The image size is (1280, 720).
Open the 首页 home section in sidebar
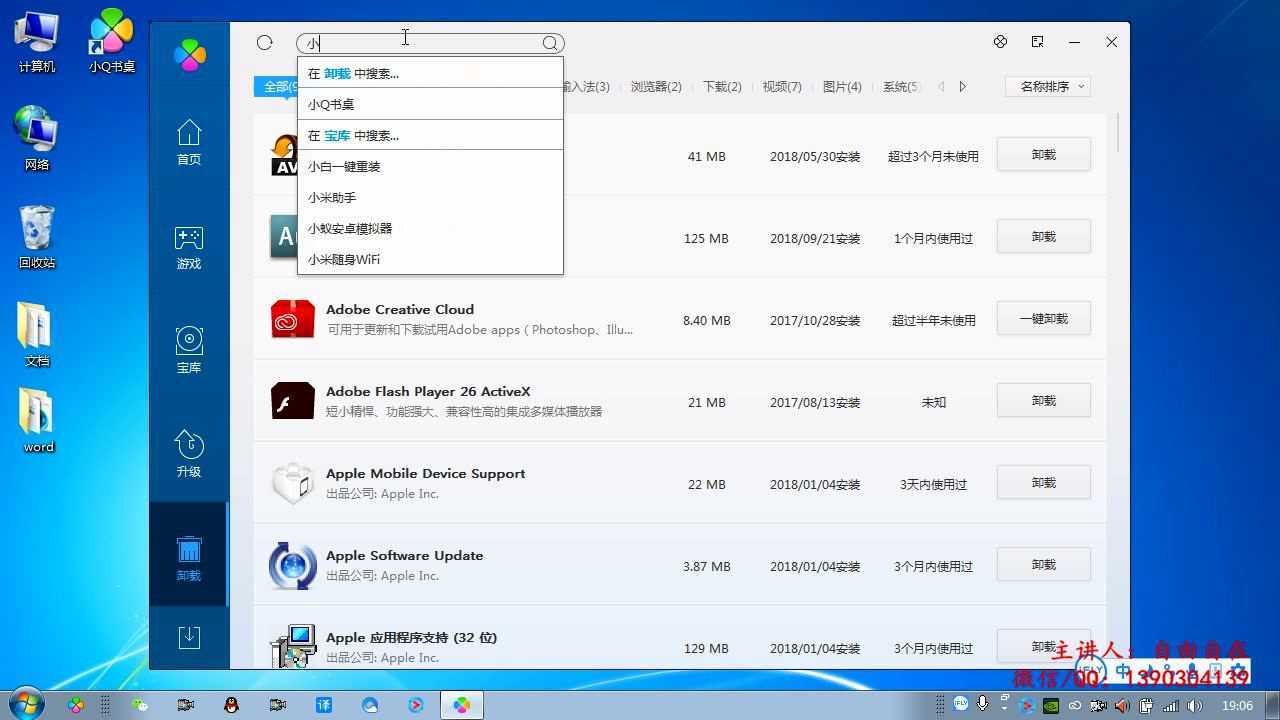click(189, 142)
